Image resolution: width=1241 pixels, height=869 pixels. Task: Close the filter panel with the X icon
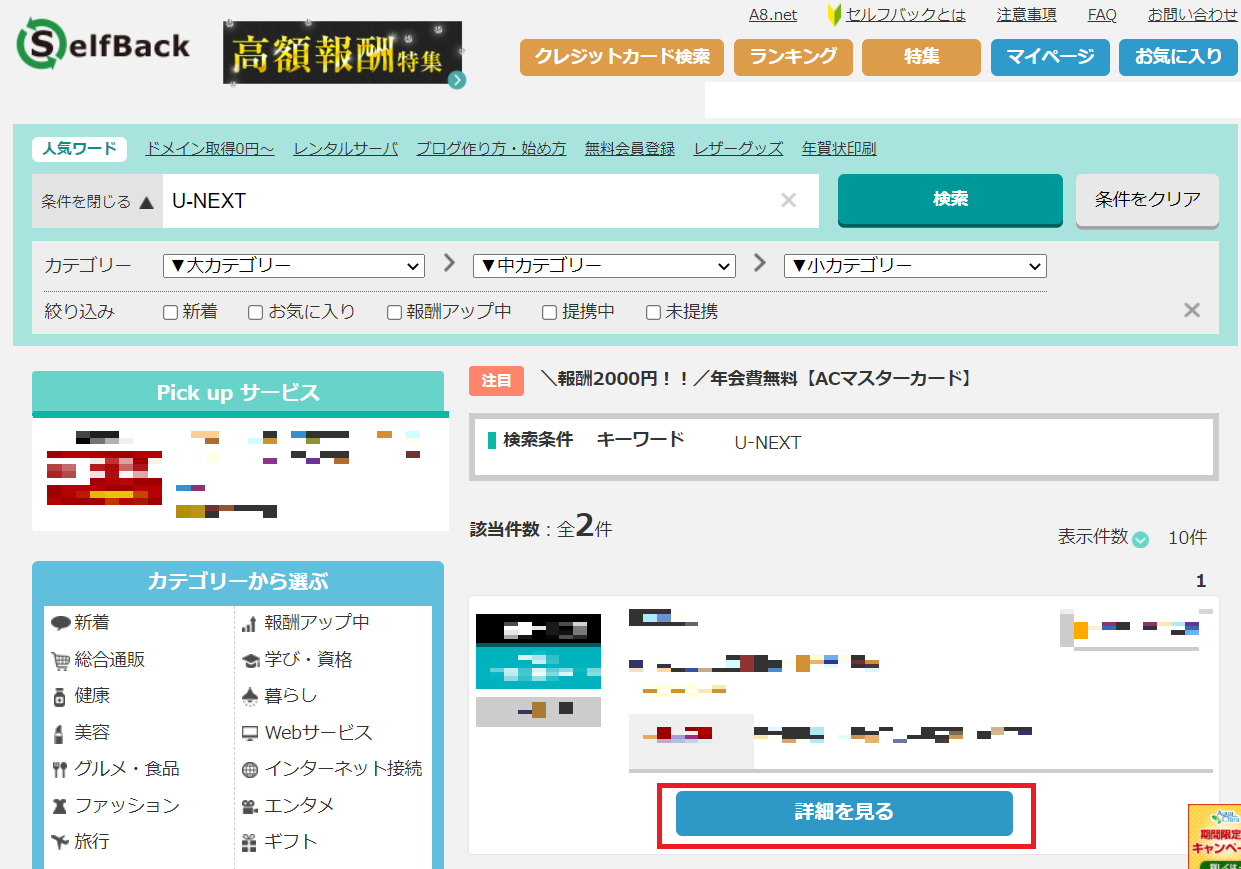point(1191,310)
